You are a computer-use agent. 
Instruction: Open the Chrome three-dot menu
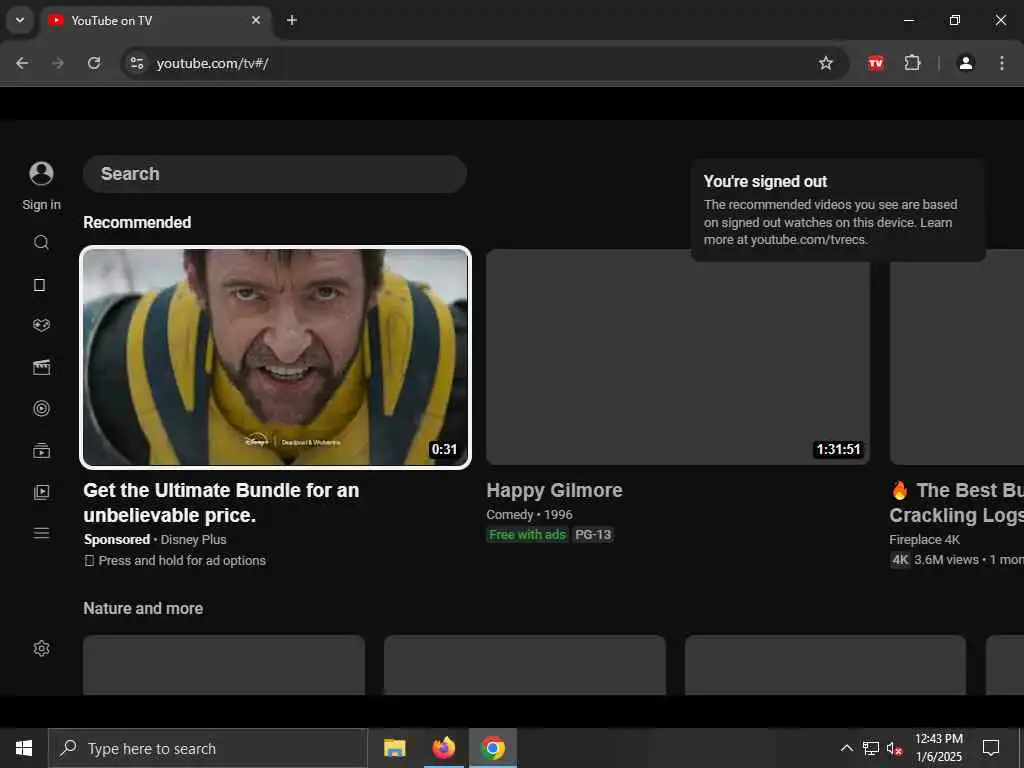point(1002,63)
